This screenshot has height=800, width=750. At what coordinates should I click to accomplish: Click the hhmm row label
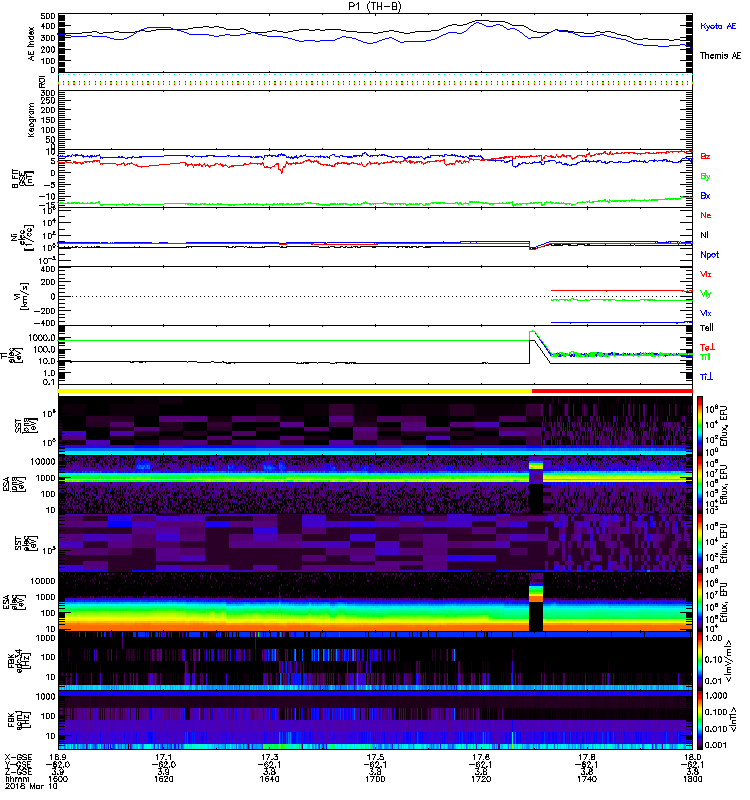16,779
